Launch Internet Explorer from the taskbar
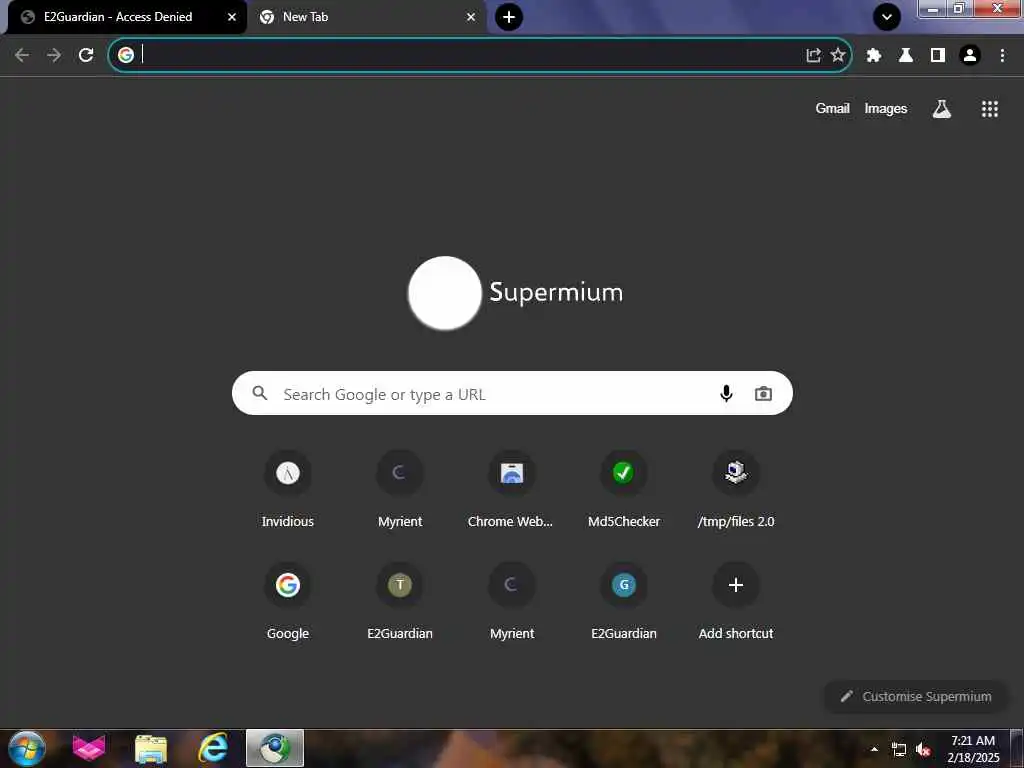Viewport: 1024px width, 768px height. tap(214, 748)
